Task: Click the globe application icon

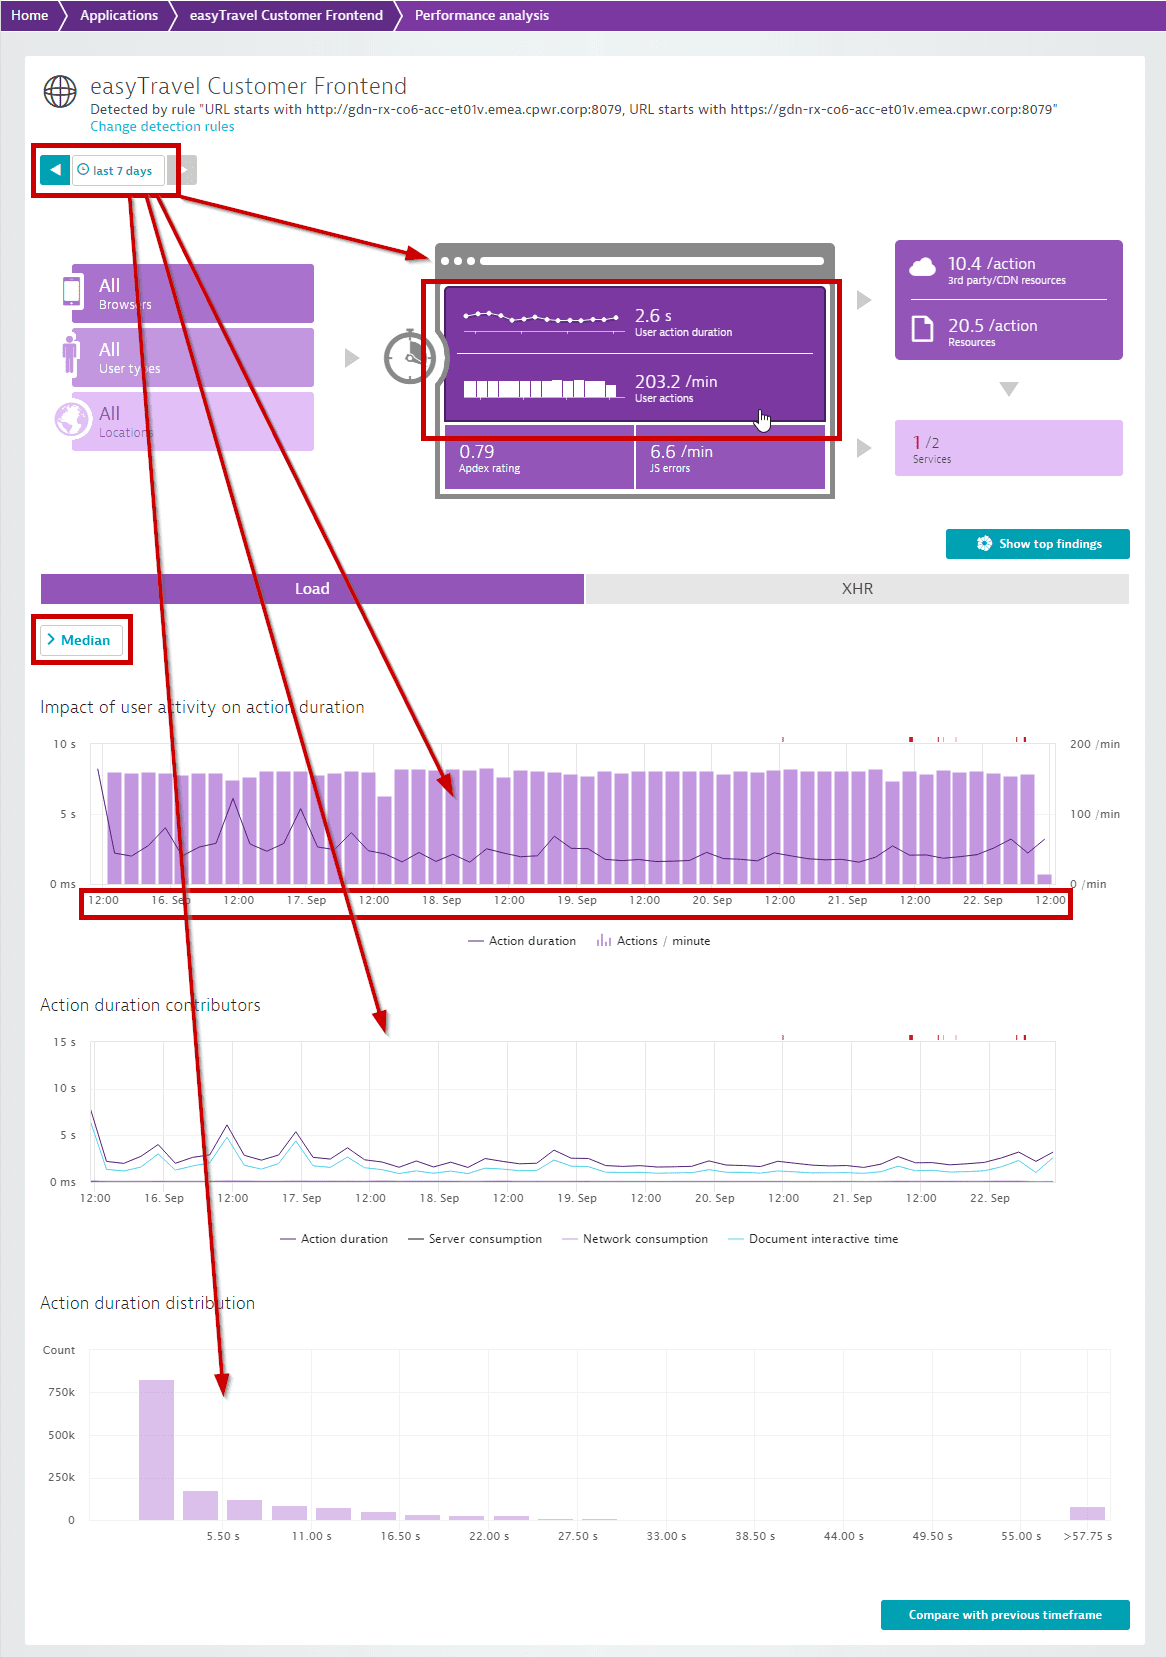Action: pyautogui.click(x=60, y=91)
